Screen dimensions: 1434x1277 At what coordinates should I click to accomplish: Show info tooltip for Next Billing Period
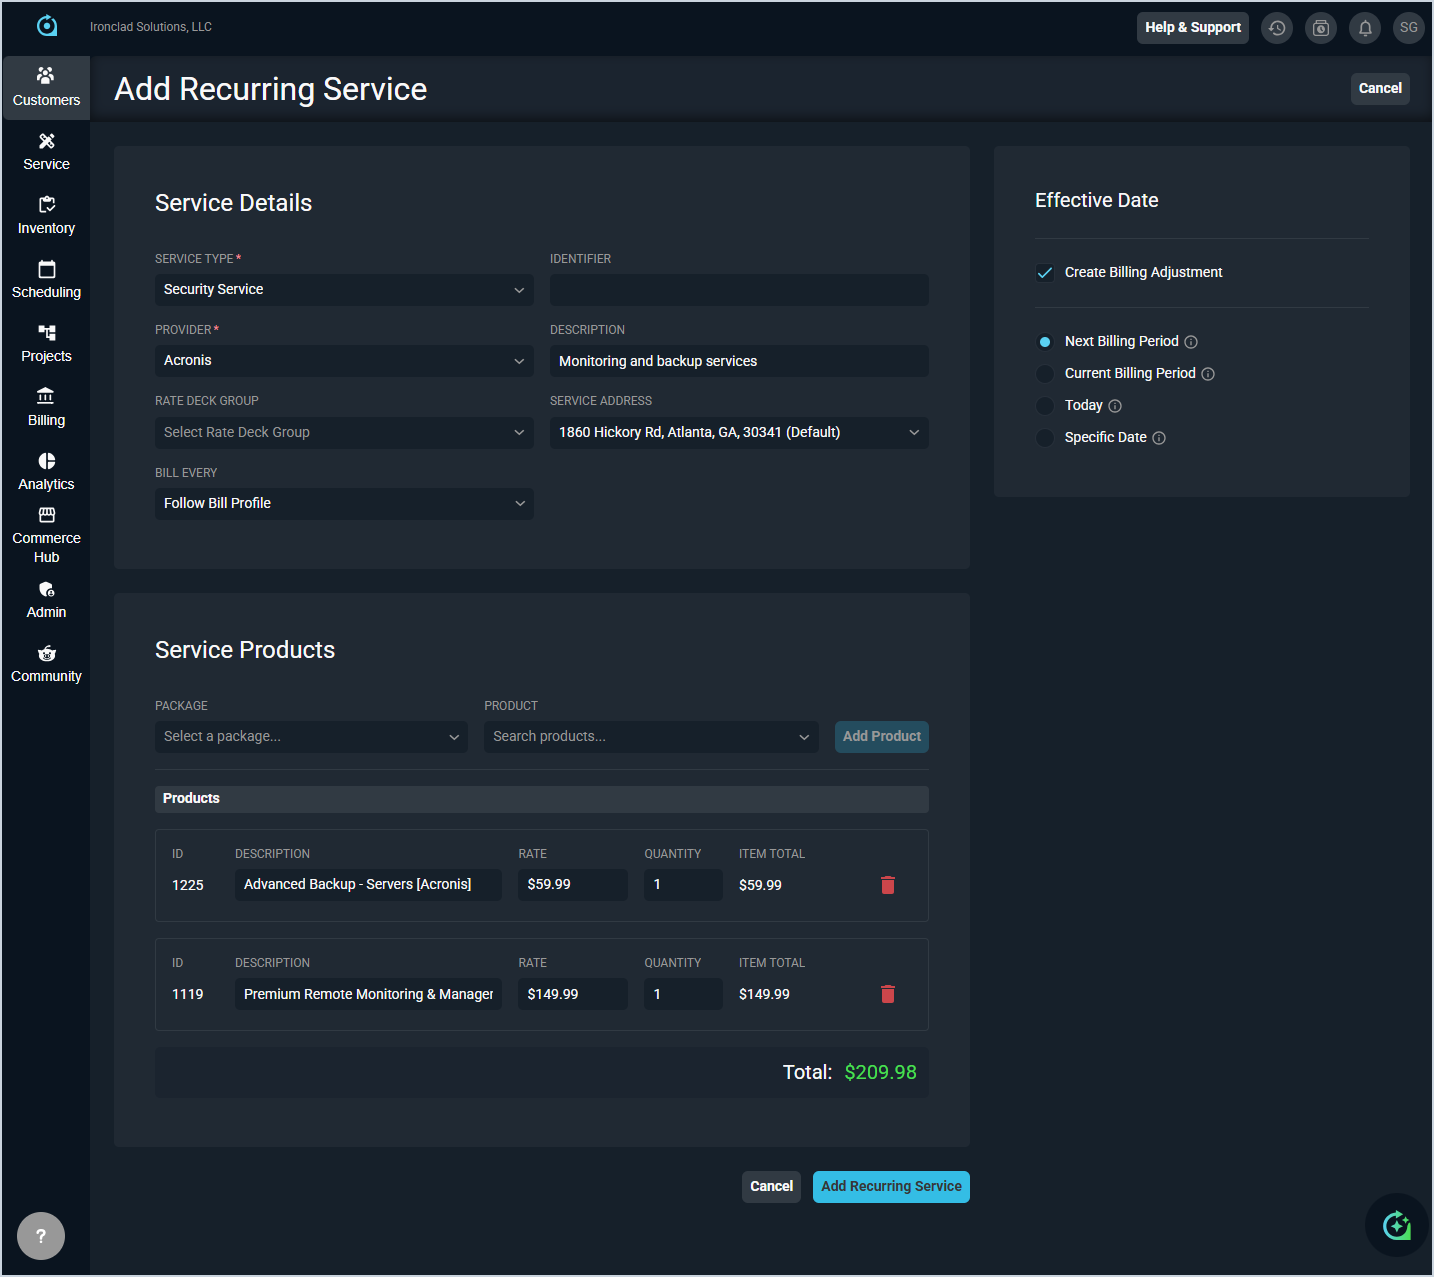pos(1191,342)
